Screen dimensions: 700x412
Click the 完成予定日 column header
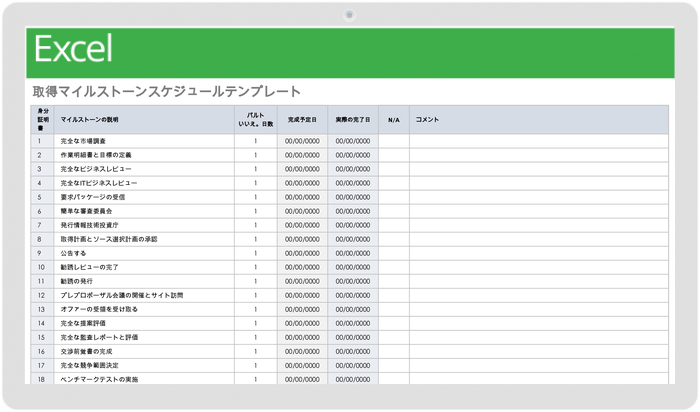[x=302, y=120]
